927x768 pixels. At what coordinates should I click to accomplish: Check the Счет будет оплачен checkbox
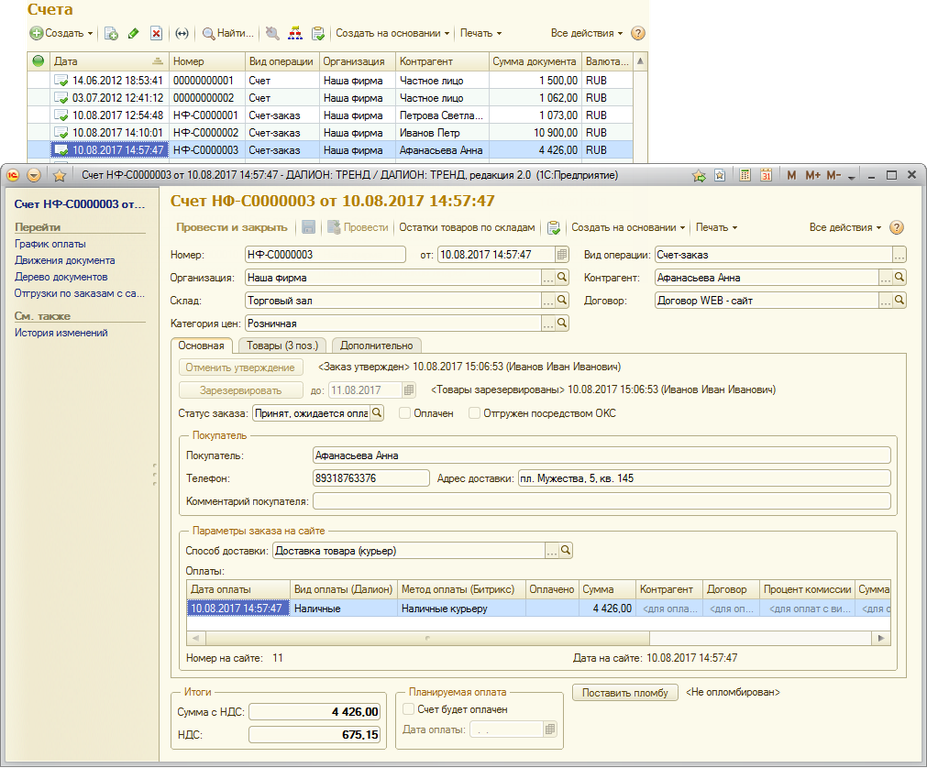(x=408, y=709)
